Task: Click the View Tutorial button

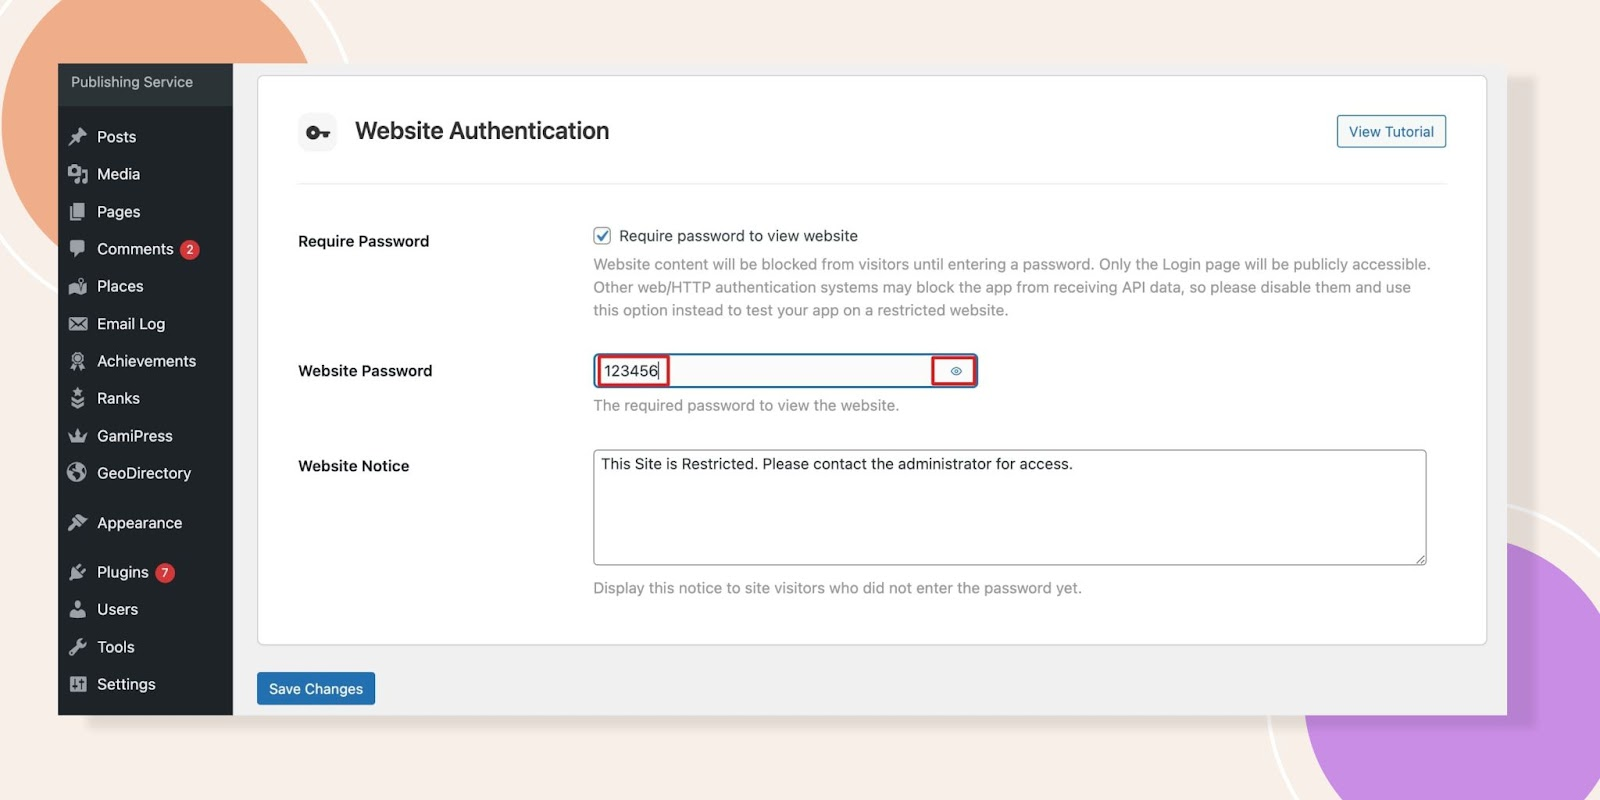Action: point(1391,132)
